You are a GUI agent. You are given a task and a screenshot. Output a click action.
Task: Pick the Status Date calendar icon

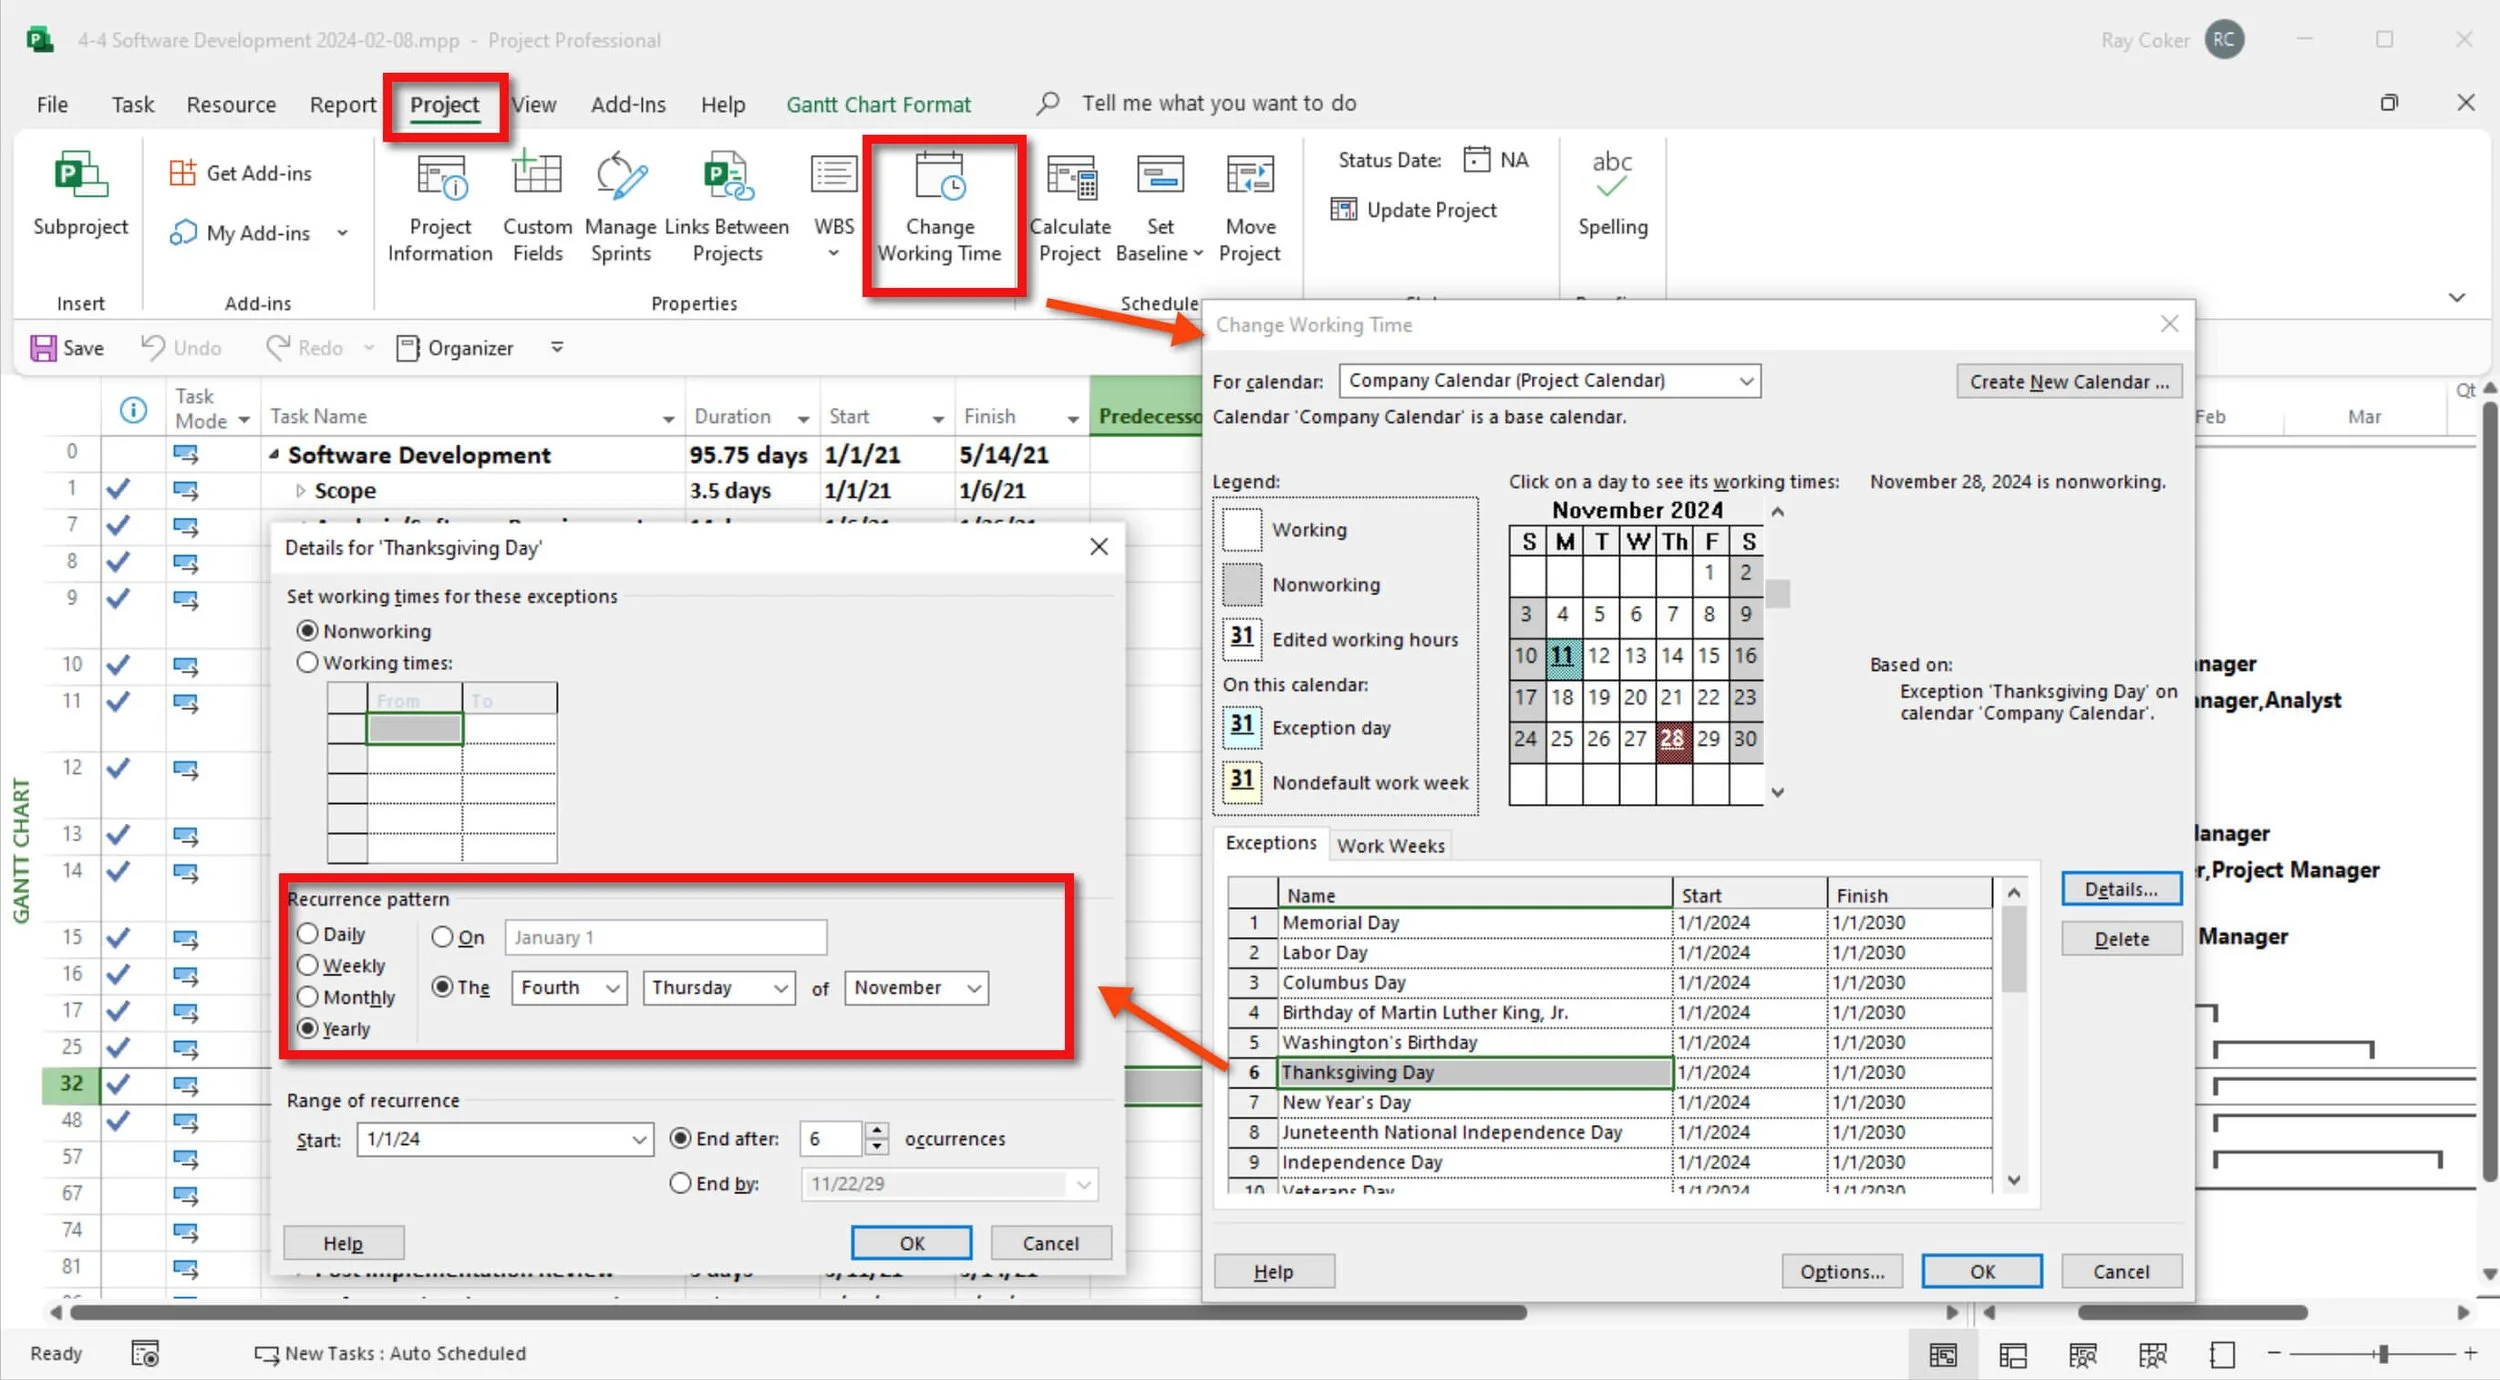tap(1476, 160)
